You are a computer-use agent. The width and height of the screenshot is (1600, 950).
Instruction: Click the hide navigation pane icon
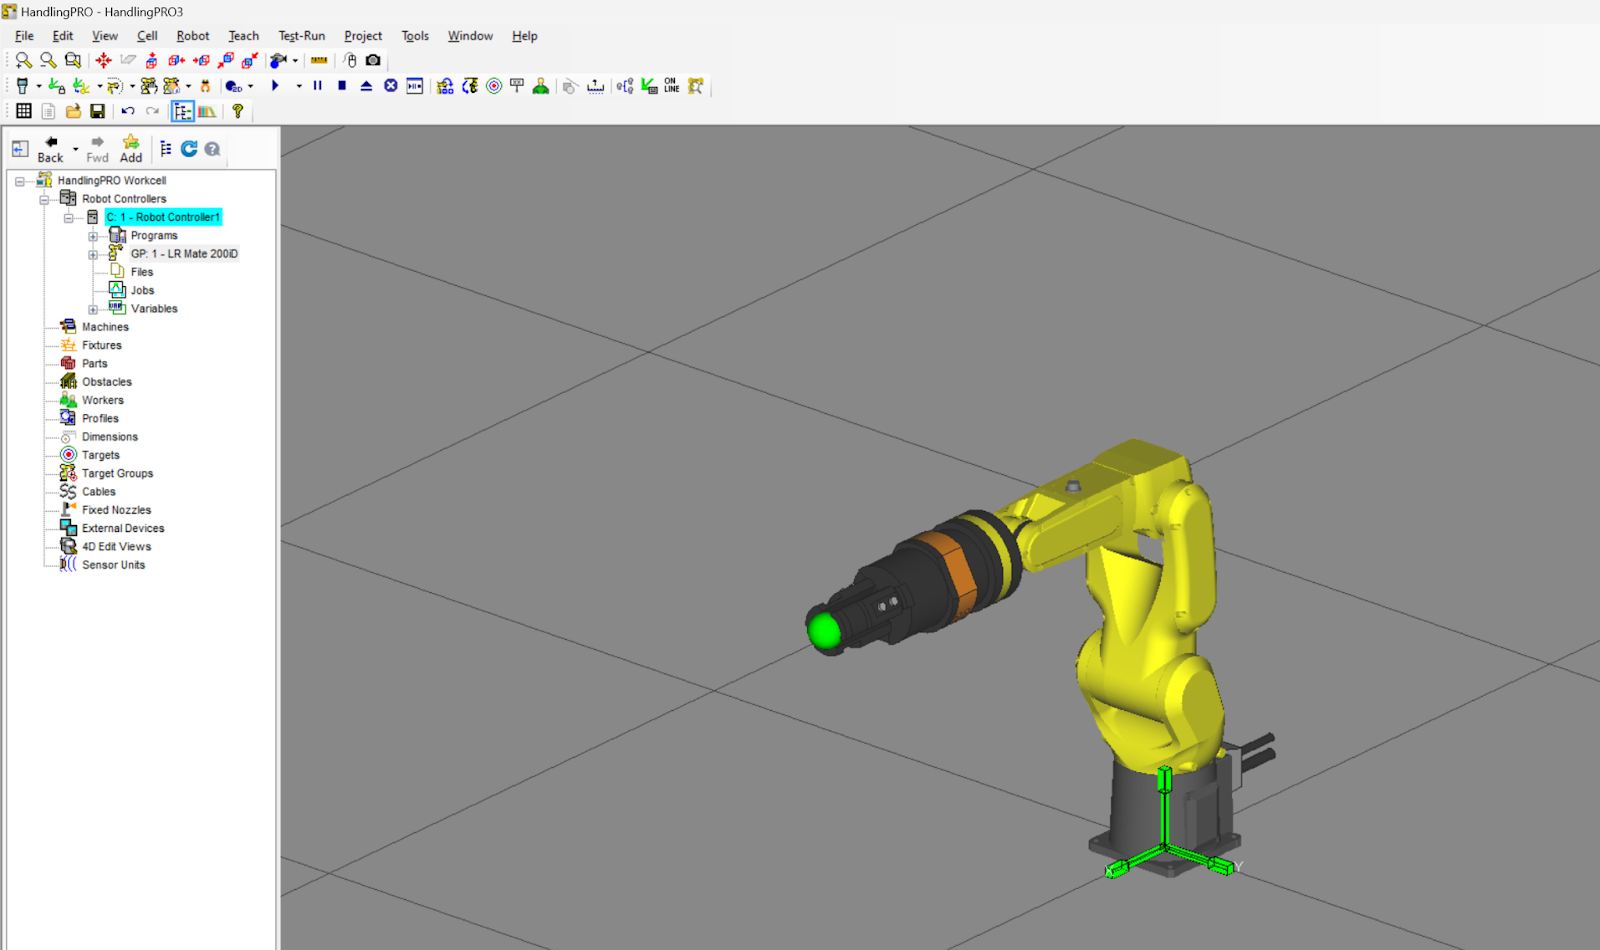pyautogui.click(x=20, y=149)
